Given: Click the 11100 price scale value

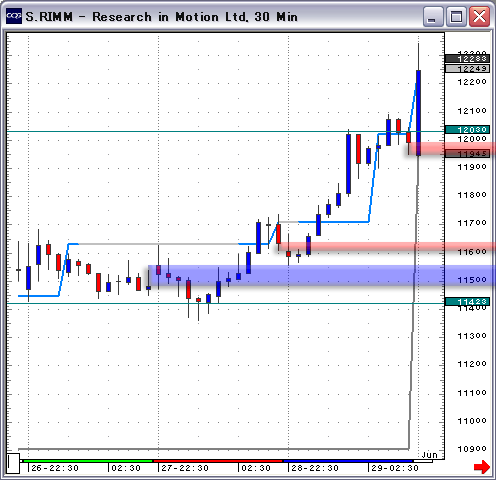Looking at the screenshot, I should [472, 393].
